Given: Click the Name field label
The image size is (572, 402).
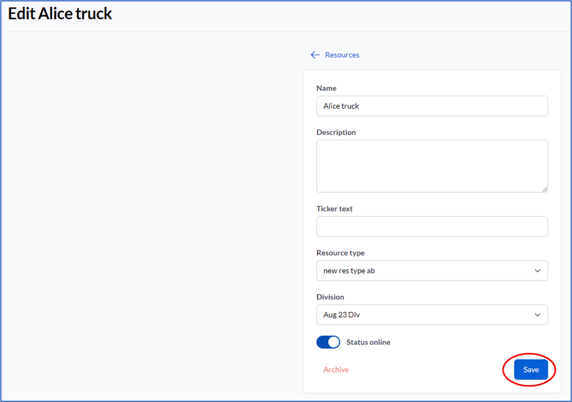Looking at the screenshot, I should (x=326, y=88).
